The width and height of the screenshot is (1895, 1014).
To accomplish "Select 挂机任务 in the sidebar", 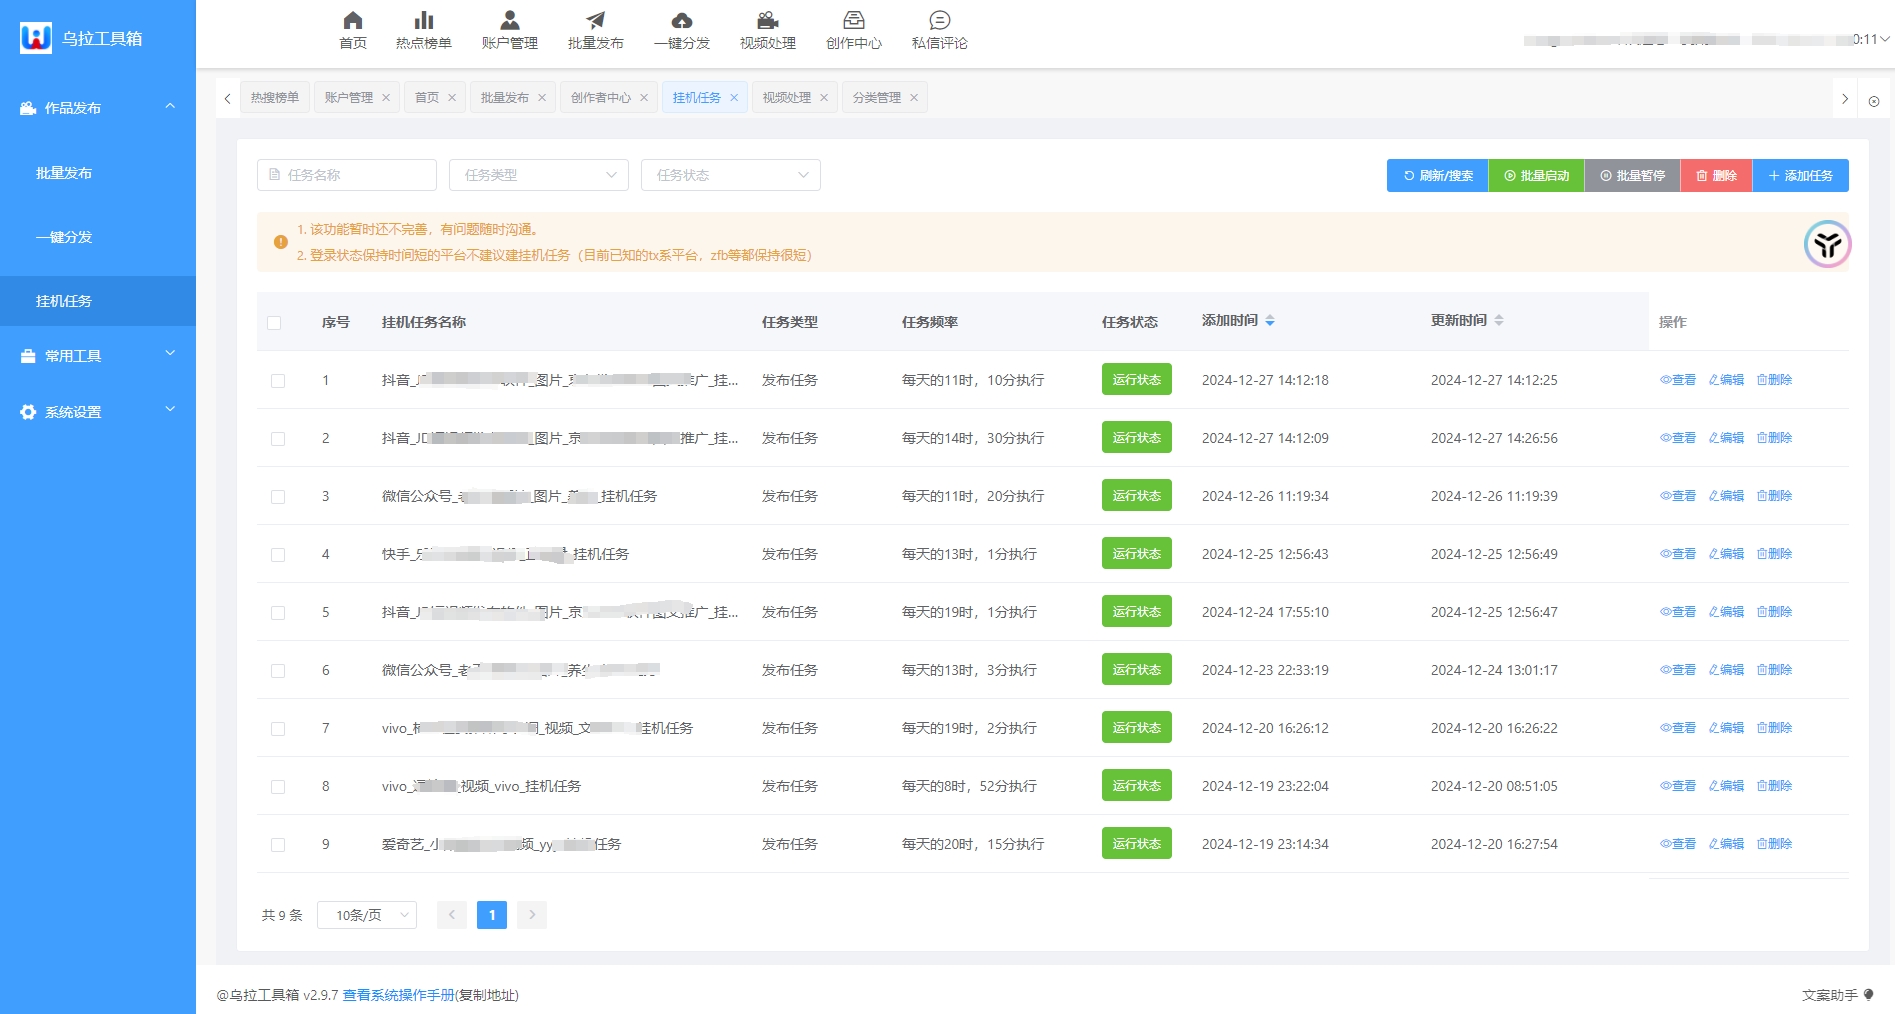I will pos(98,301).
